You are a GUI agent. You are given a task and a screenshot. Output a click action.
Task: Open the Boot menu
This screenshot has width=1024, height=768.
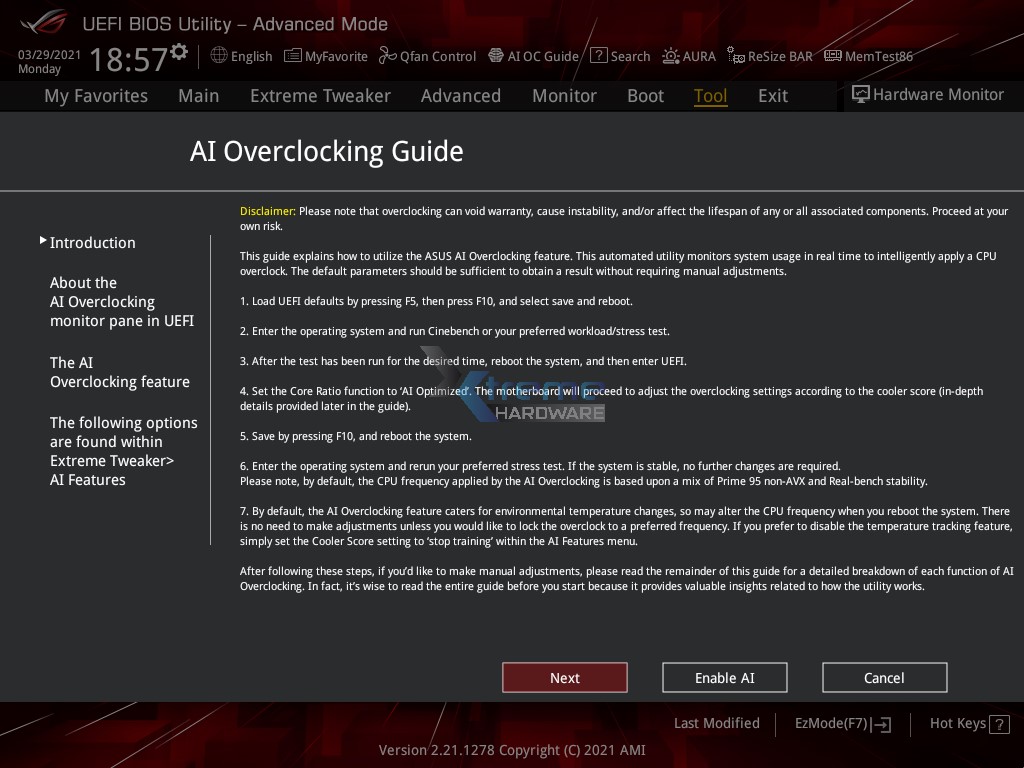coord(645,95)
